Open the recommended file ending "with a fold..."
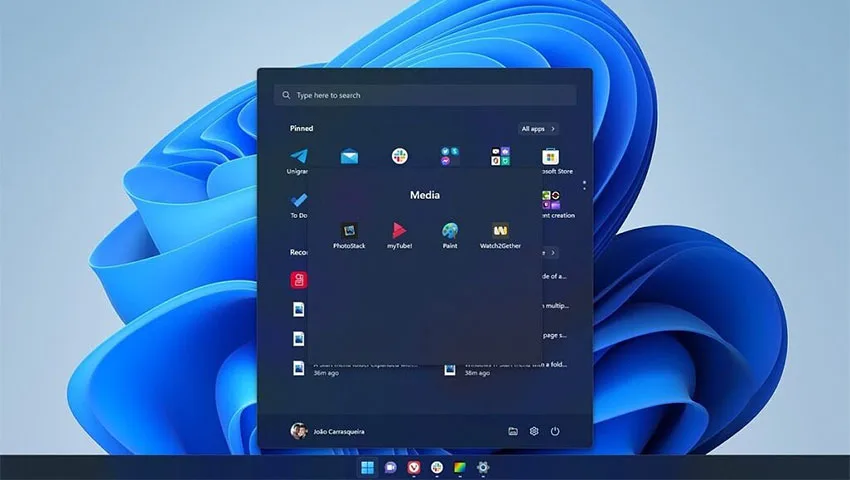 505,368
